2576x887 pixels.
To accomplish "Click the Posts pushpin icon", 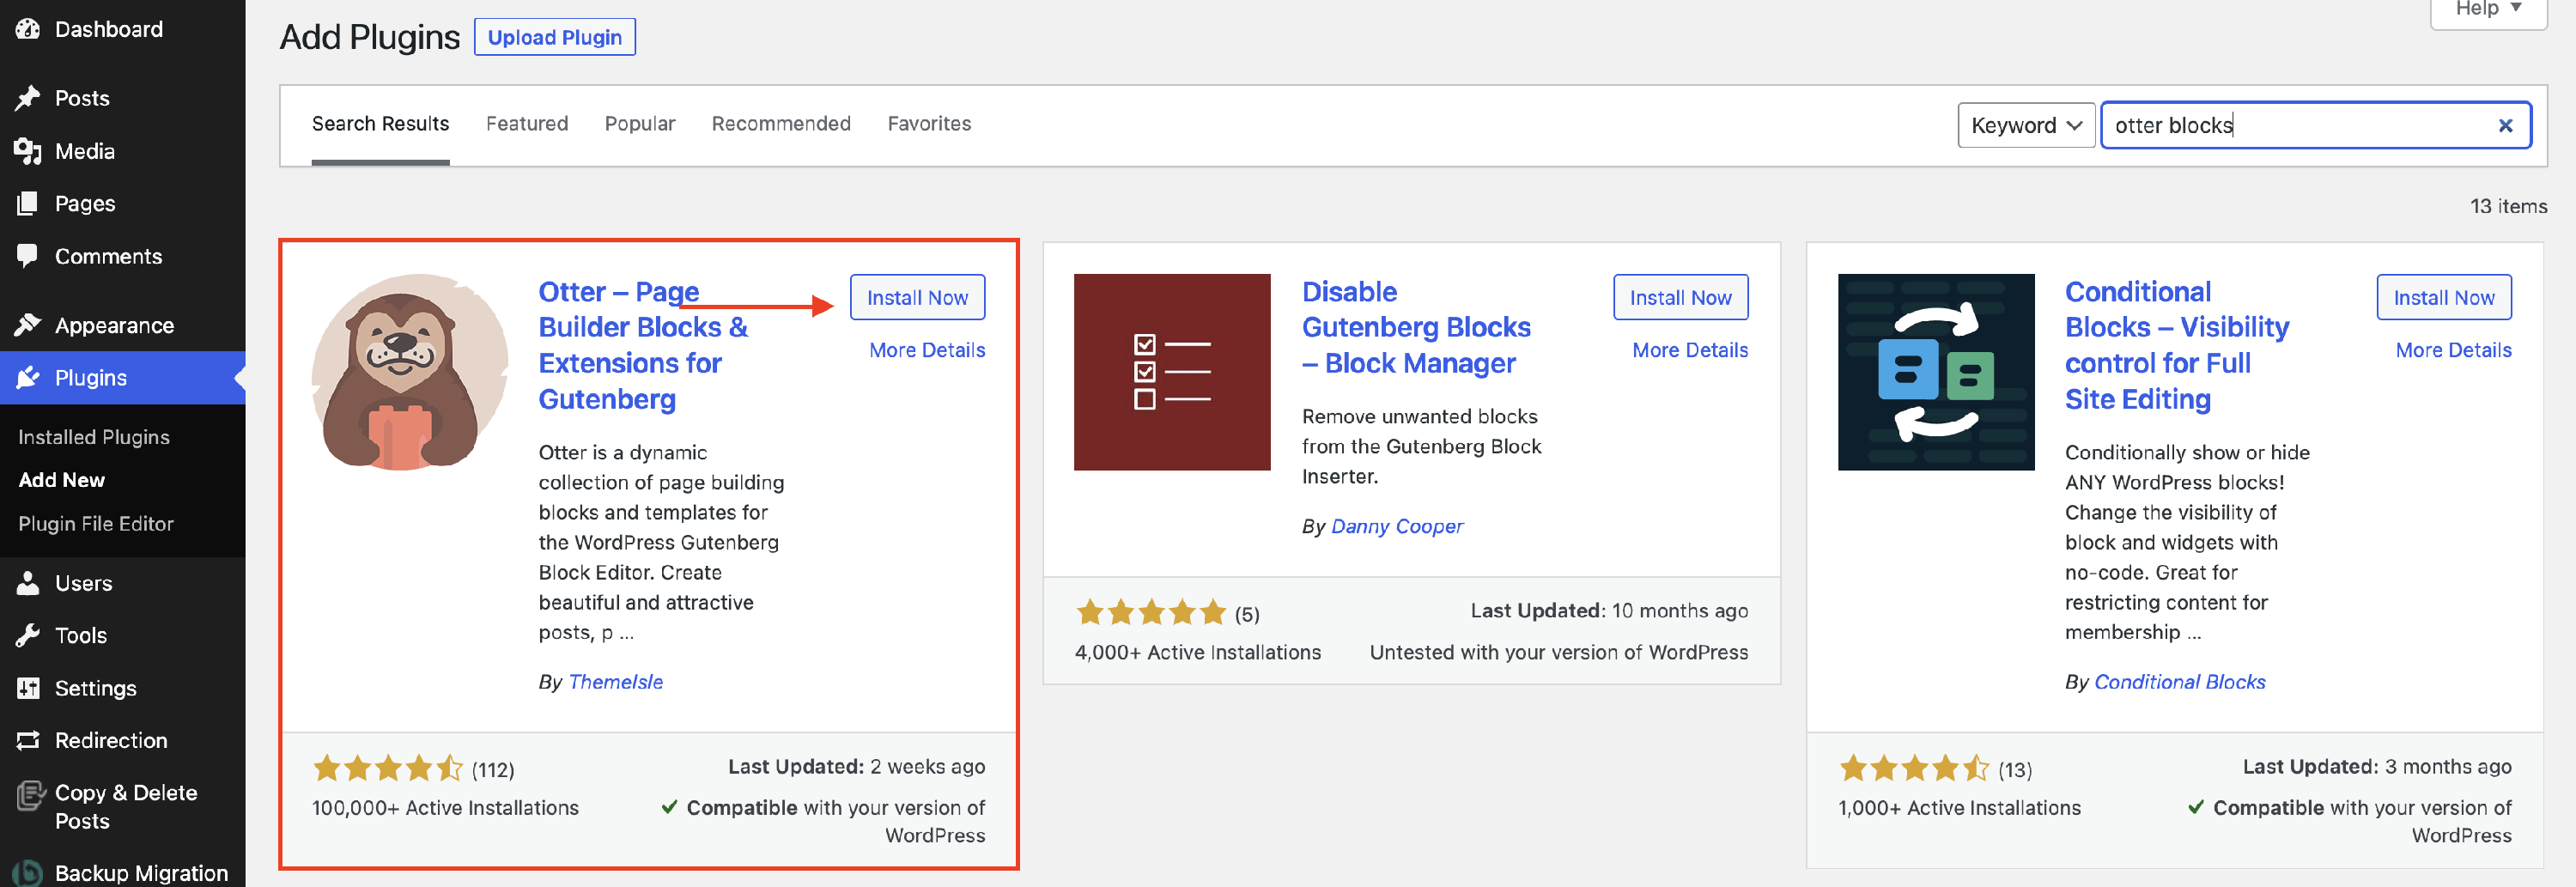I will [28, 98].
